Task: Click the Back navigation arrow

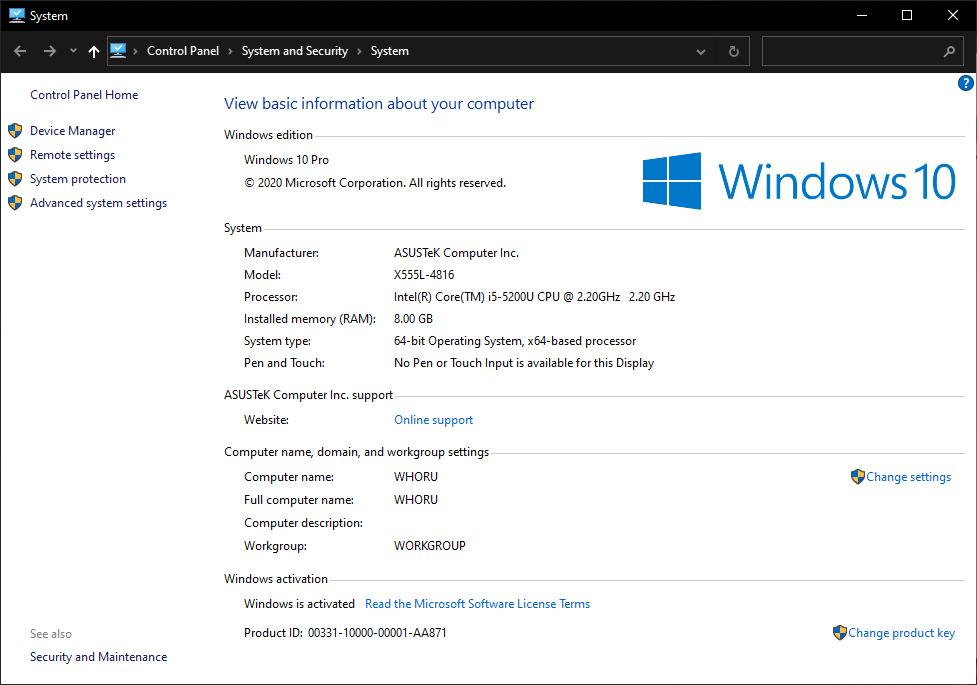Action: (20, 51)
